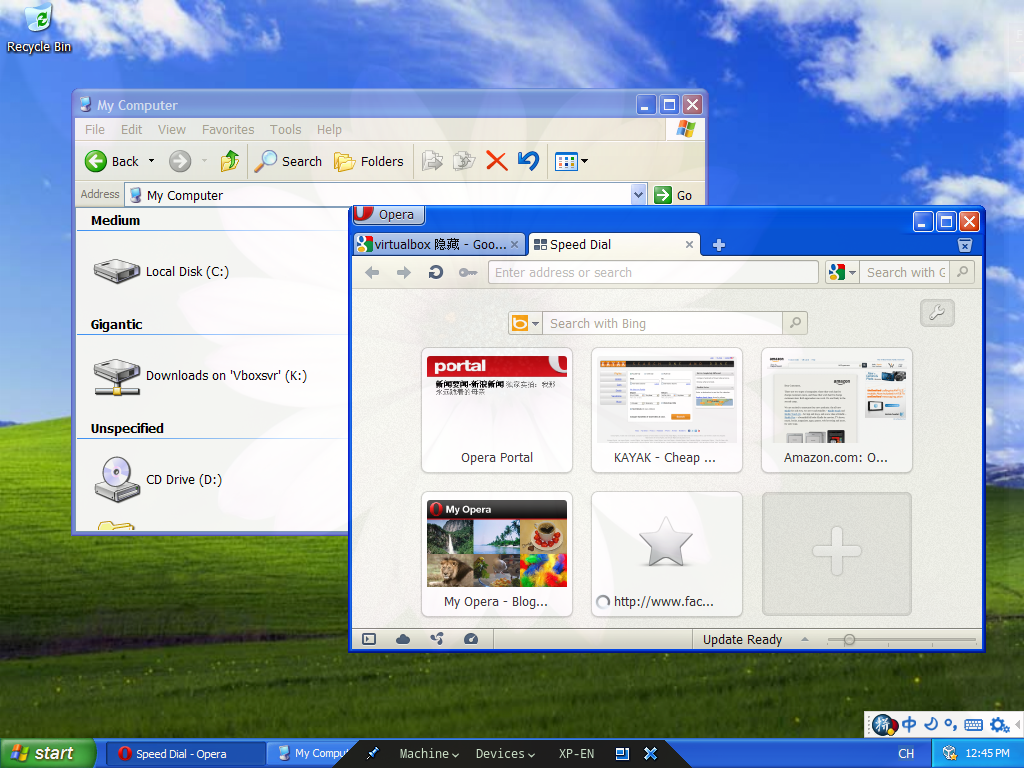Click the Speed Dial configure wrench icon
This screenshot has width=1024, height=768.
[937, 313]
